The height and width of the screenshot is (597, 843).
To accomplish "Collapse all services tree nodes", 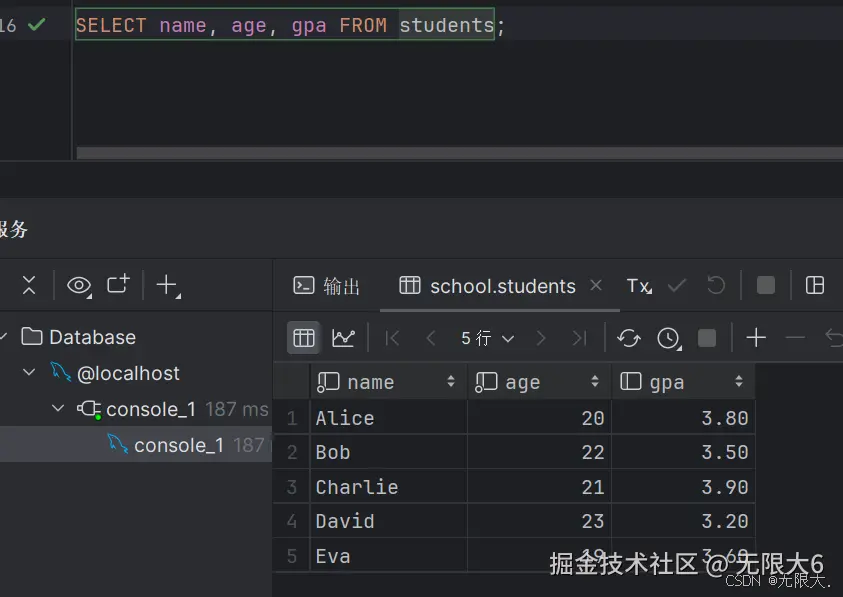I will coord(29,286).
